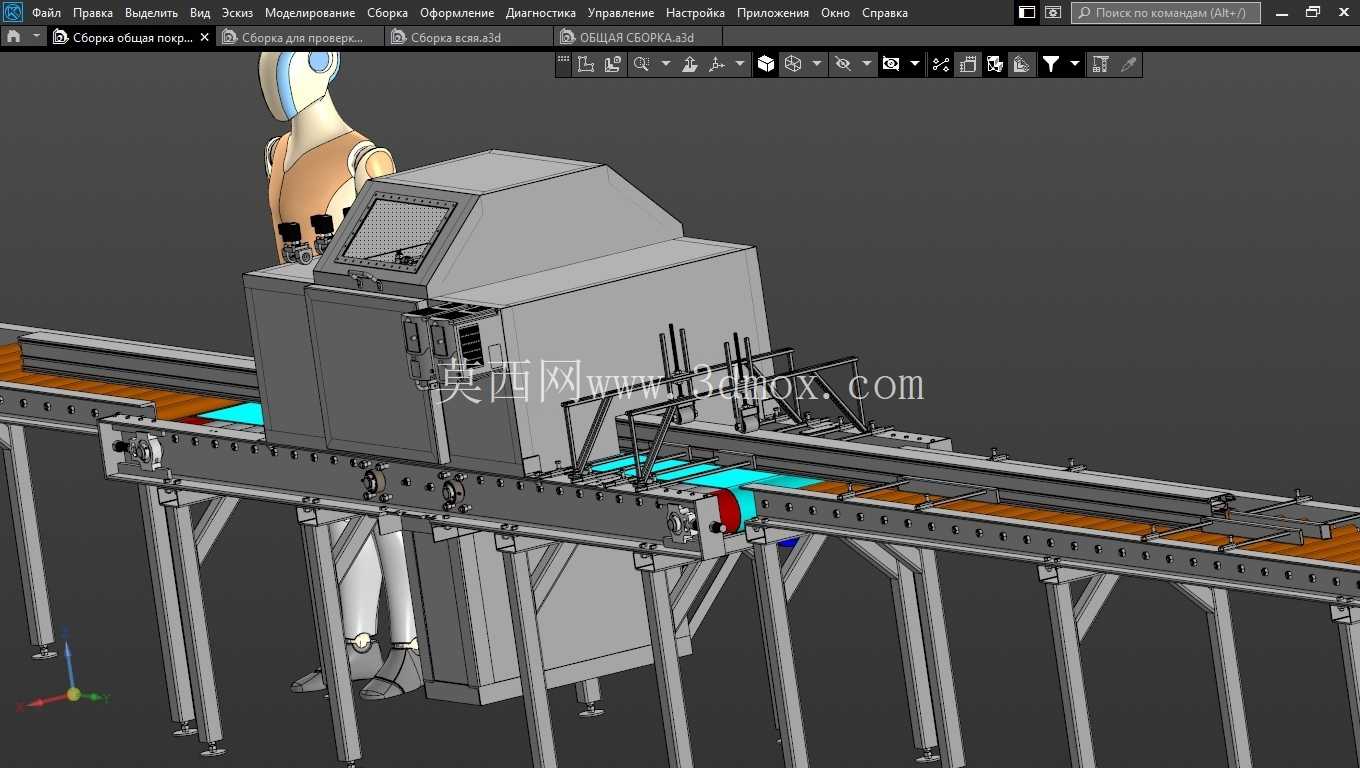This screenshot has height=768, width=1360.
Task: Open the Вид menu
Action: pyautogui.click(x=200, y=13)
